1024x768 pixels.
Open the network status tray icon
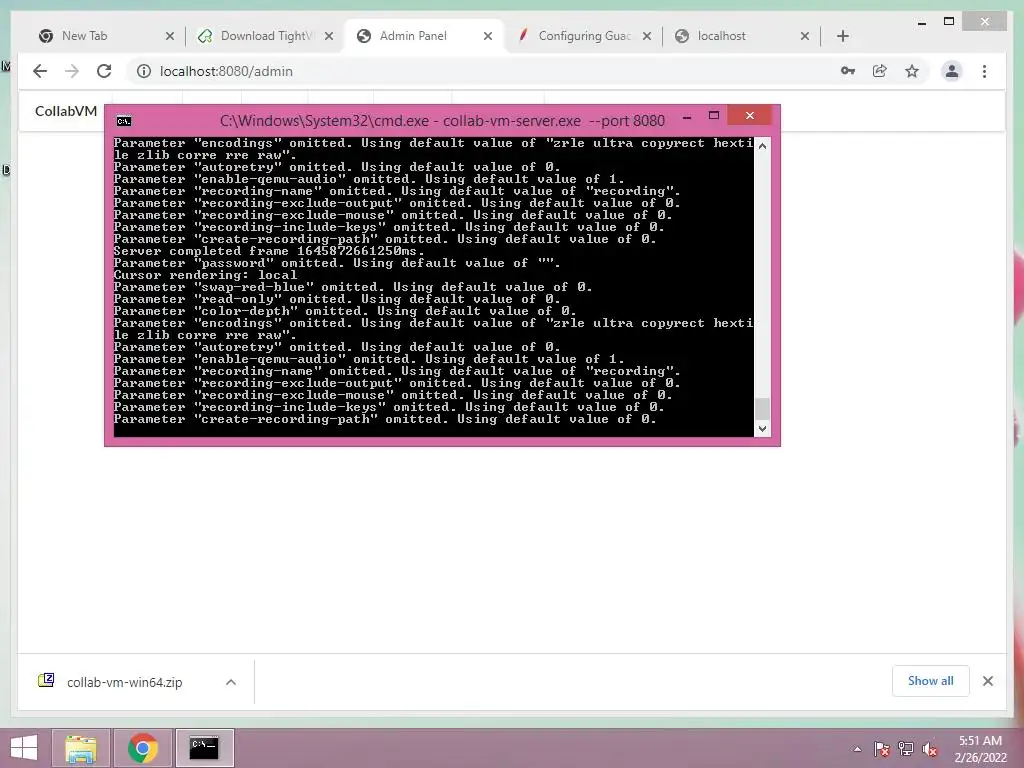(906, 749)
